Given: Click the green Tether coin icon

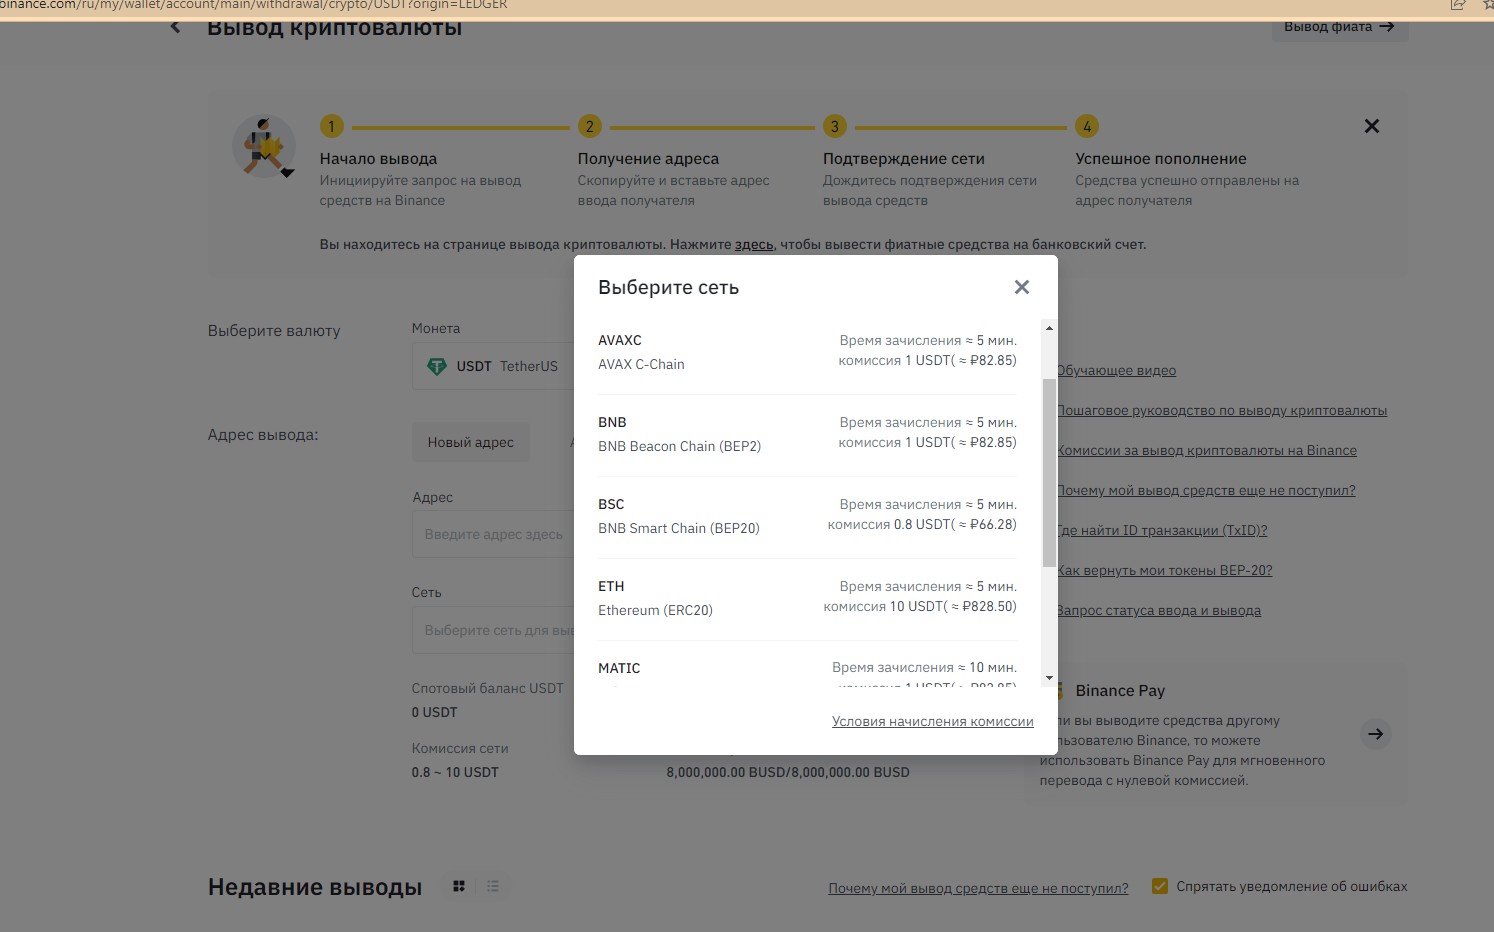Looking at the screenshot, I should click(x=437, y=367).
